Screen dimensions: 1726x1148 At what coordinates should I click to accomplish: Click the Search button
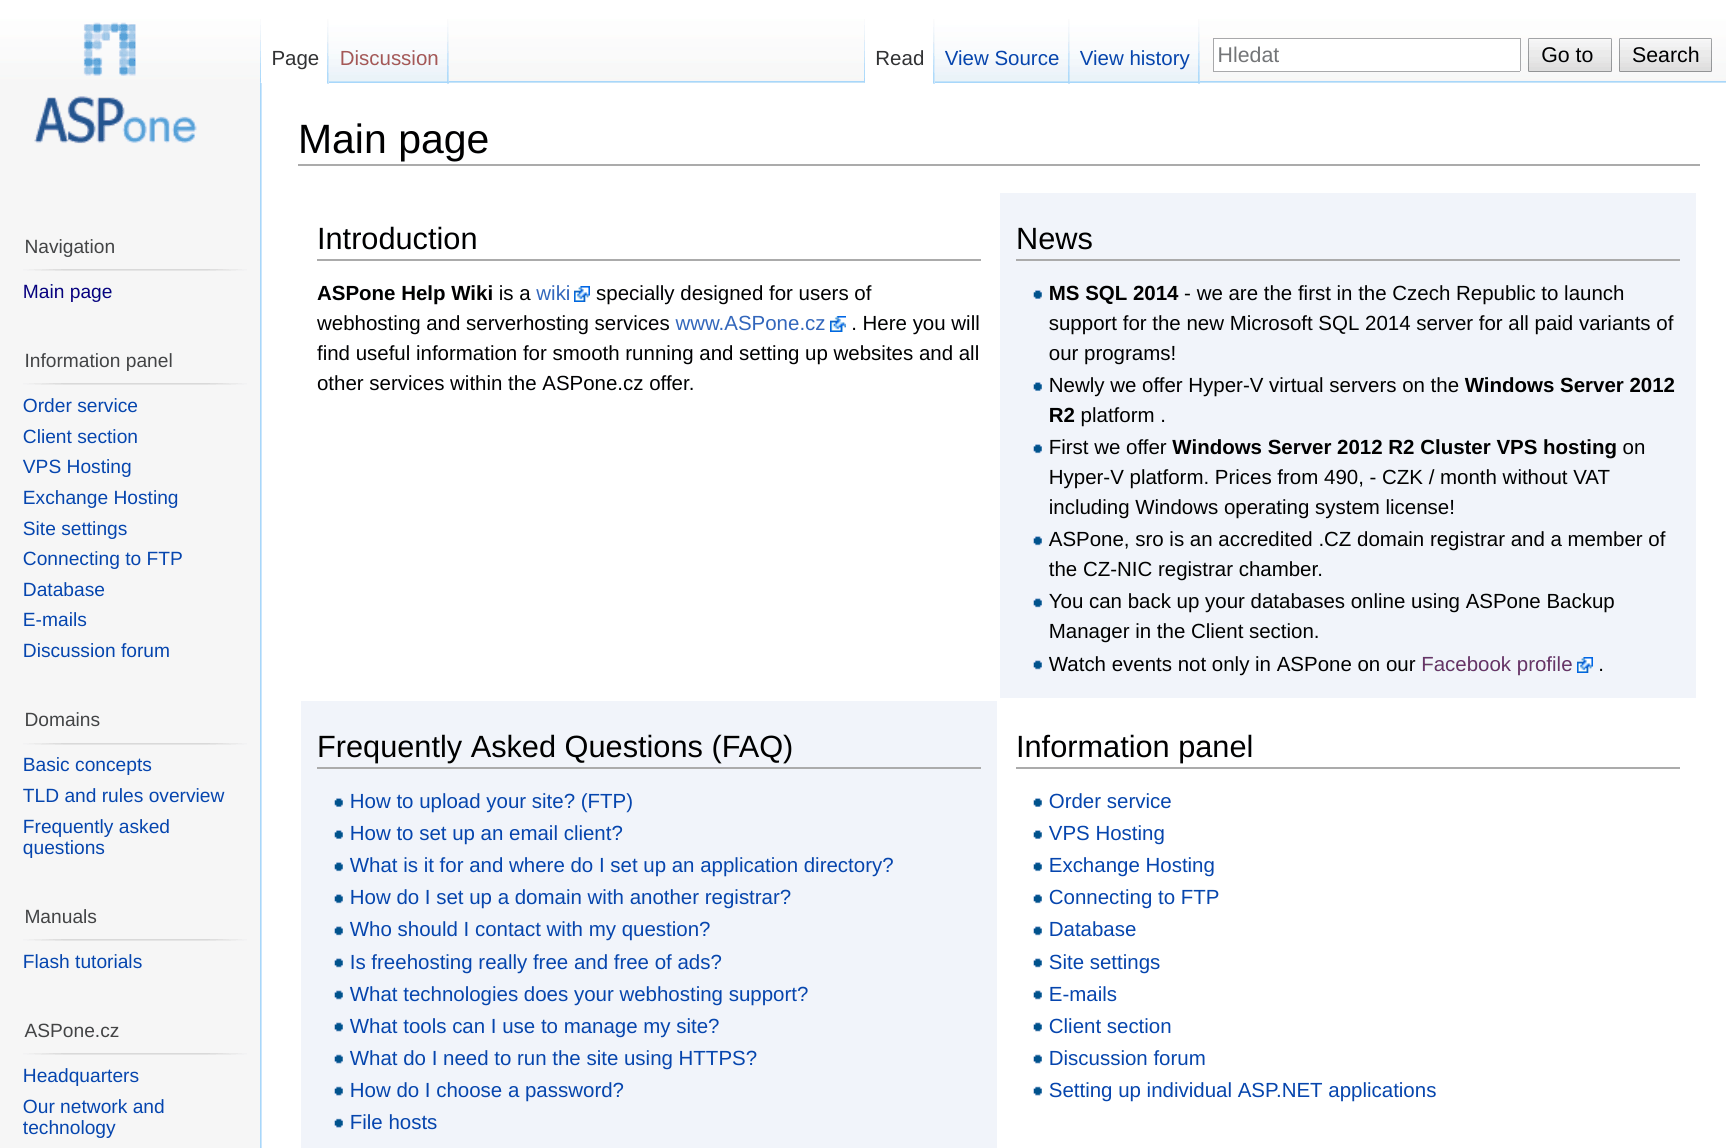[x=1665, y=55]
